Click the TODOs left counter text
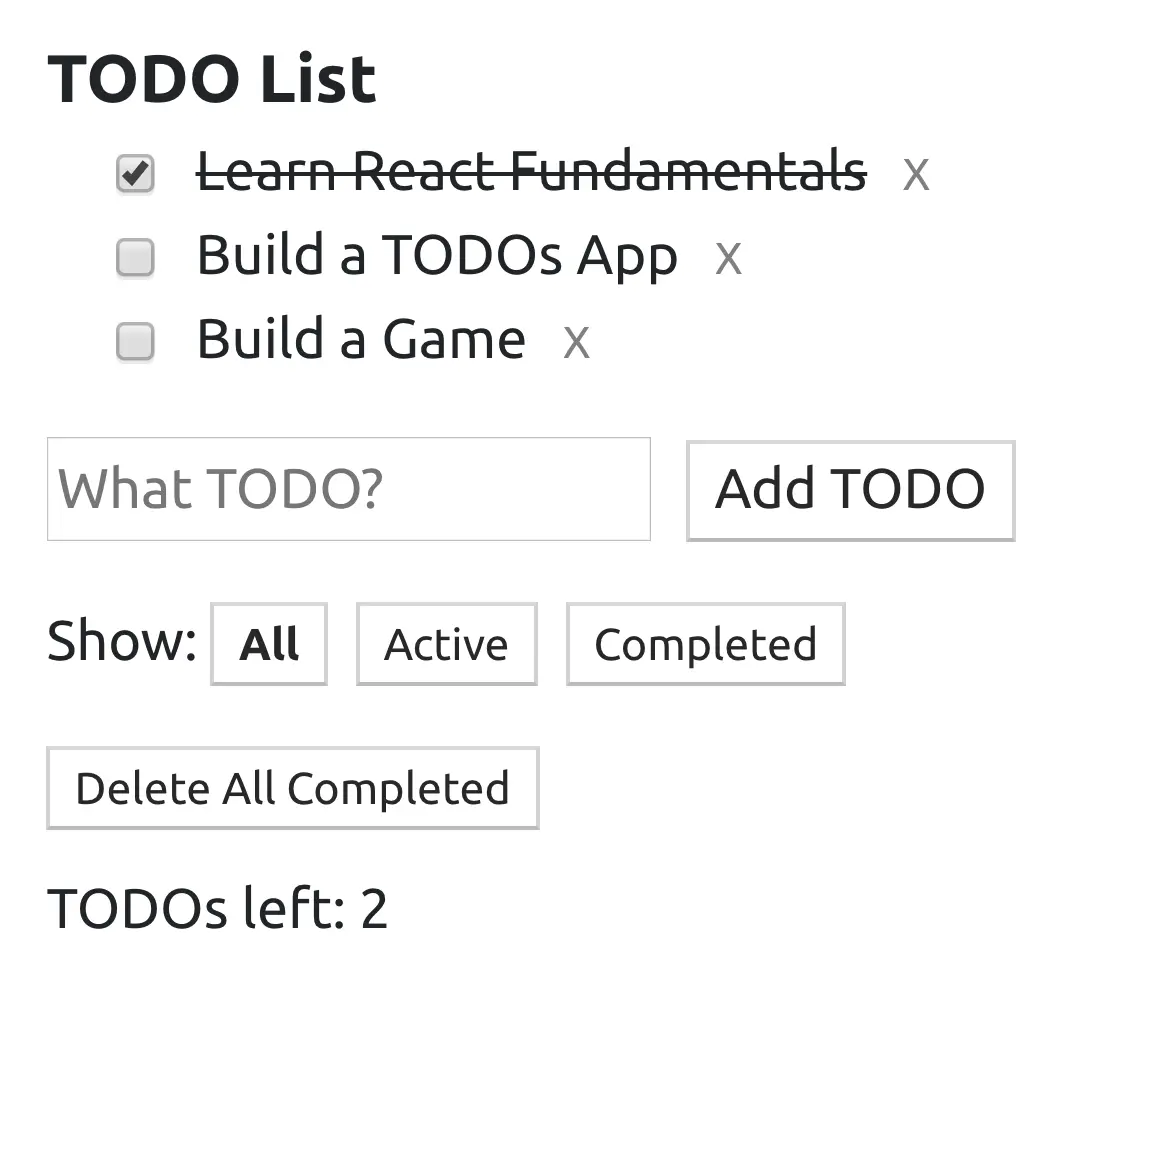 coord(218,908)
